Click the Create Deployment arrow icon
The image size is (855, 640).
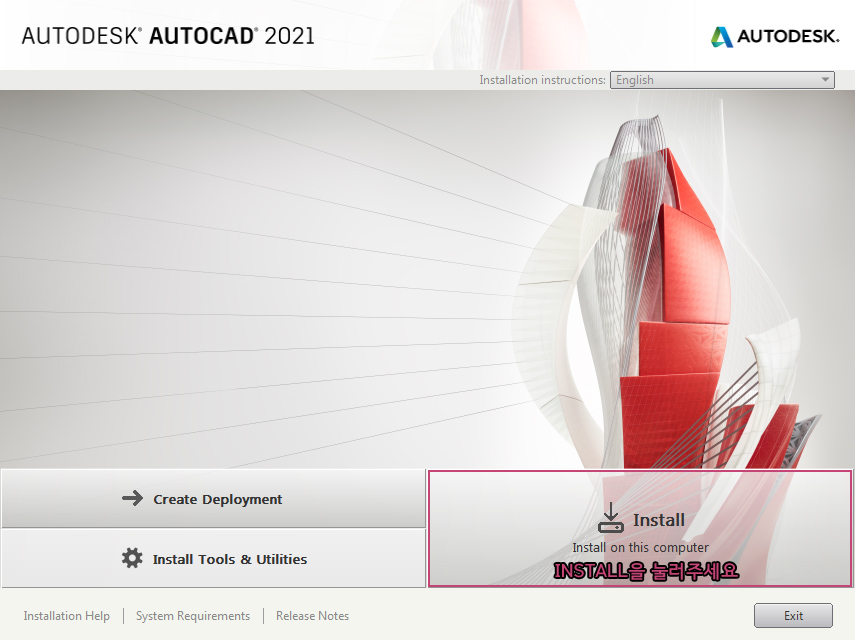click(133, 498)
